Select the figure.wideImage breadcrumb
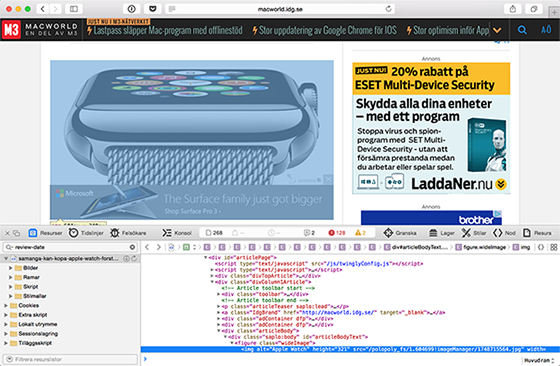The width and height of the screenshot is (560, 366). point(481,247)
